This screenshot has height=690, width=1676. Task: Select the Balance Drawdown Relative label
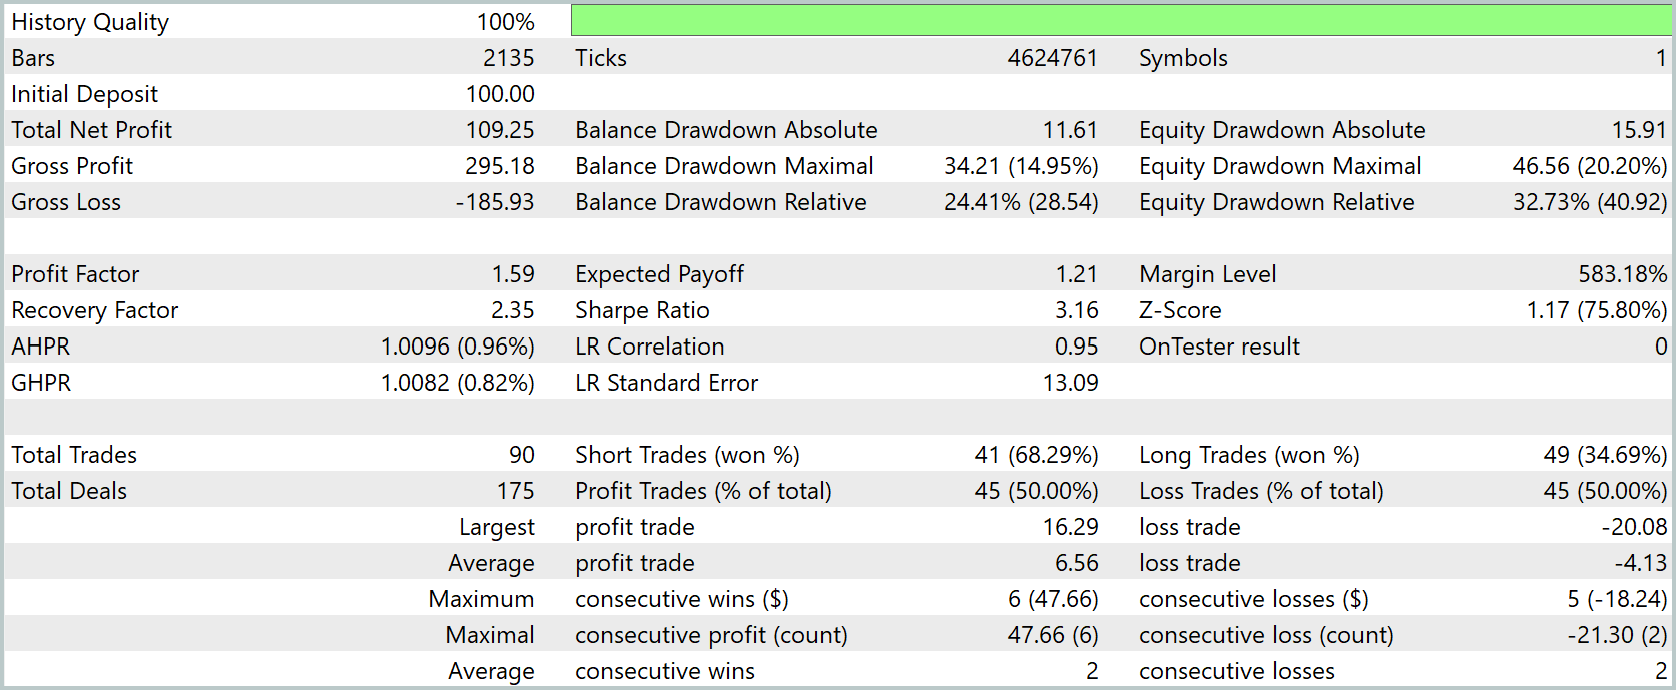click(x=720, y=202)
